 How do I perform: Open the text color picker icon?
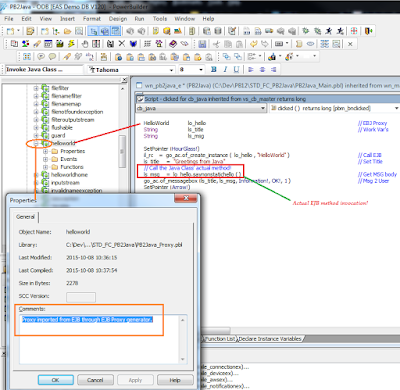(289, 57)
